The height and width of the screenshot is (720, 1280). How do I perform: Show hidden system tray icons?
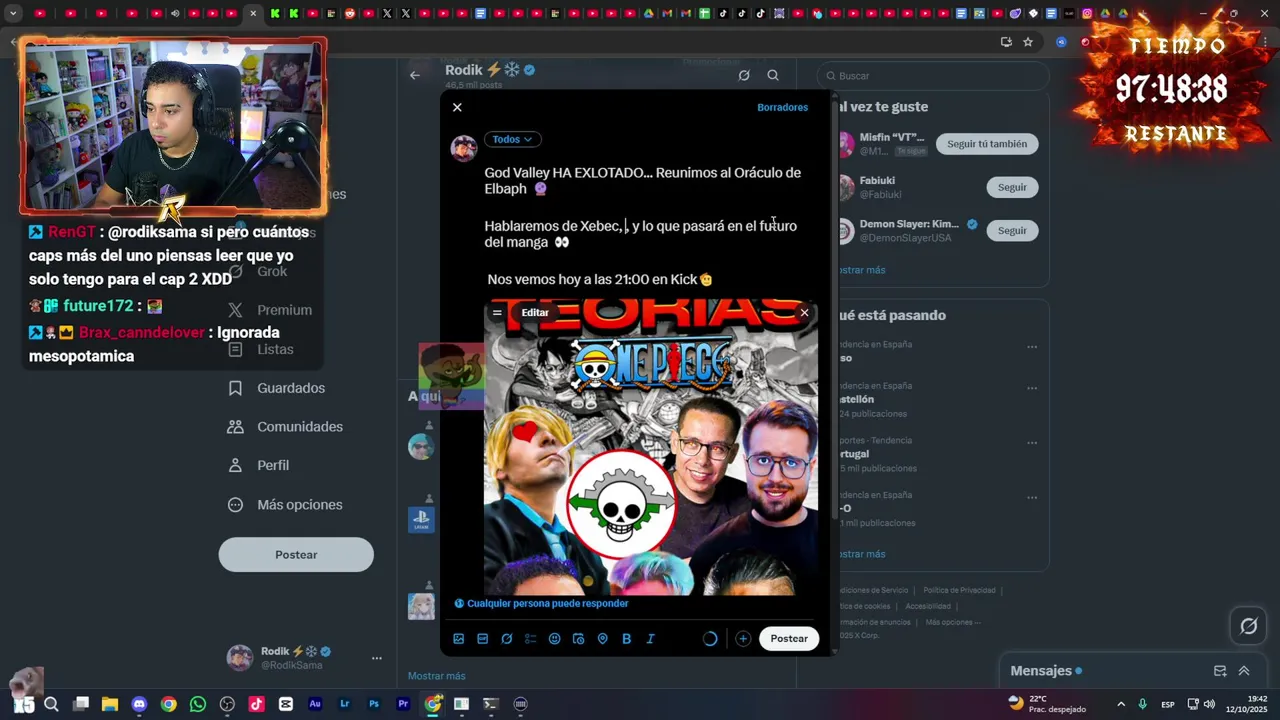pos(1121,704)
